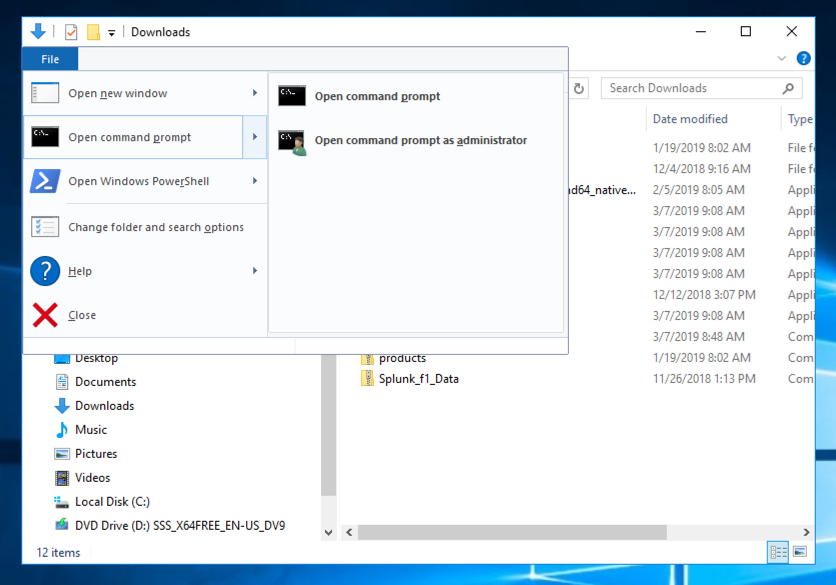Viewport: 836px width, 585px height.
Task: Sort by Date modified column header
Action: pyautogui.click(x=690, y=119)
